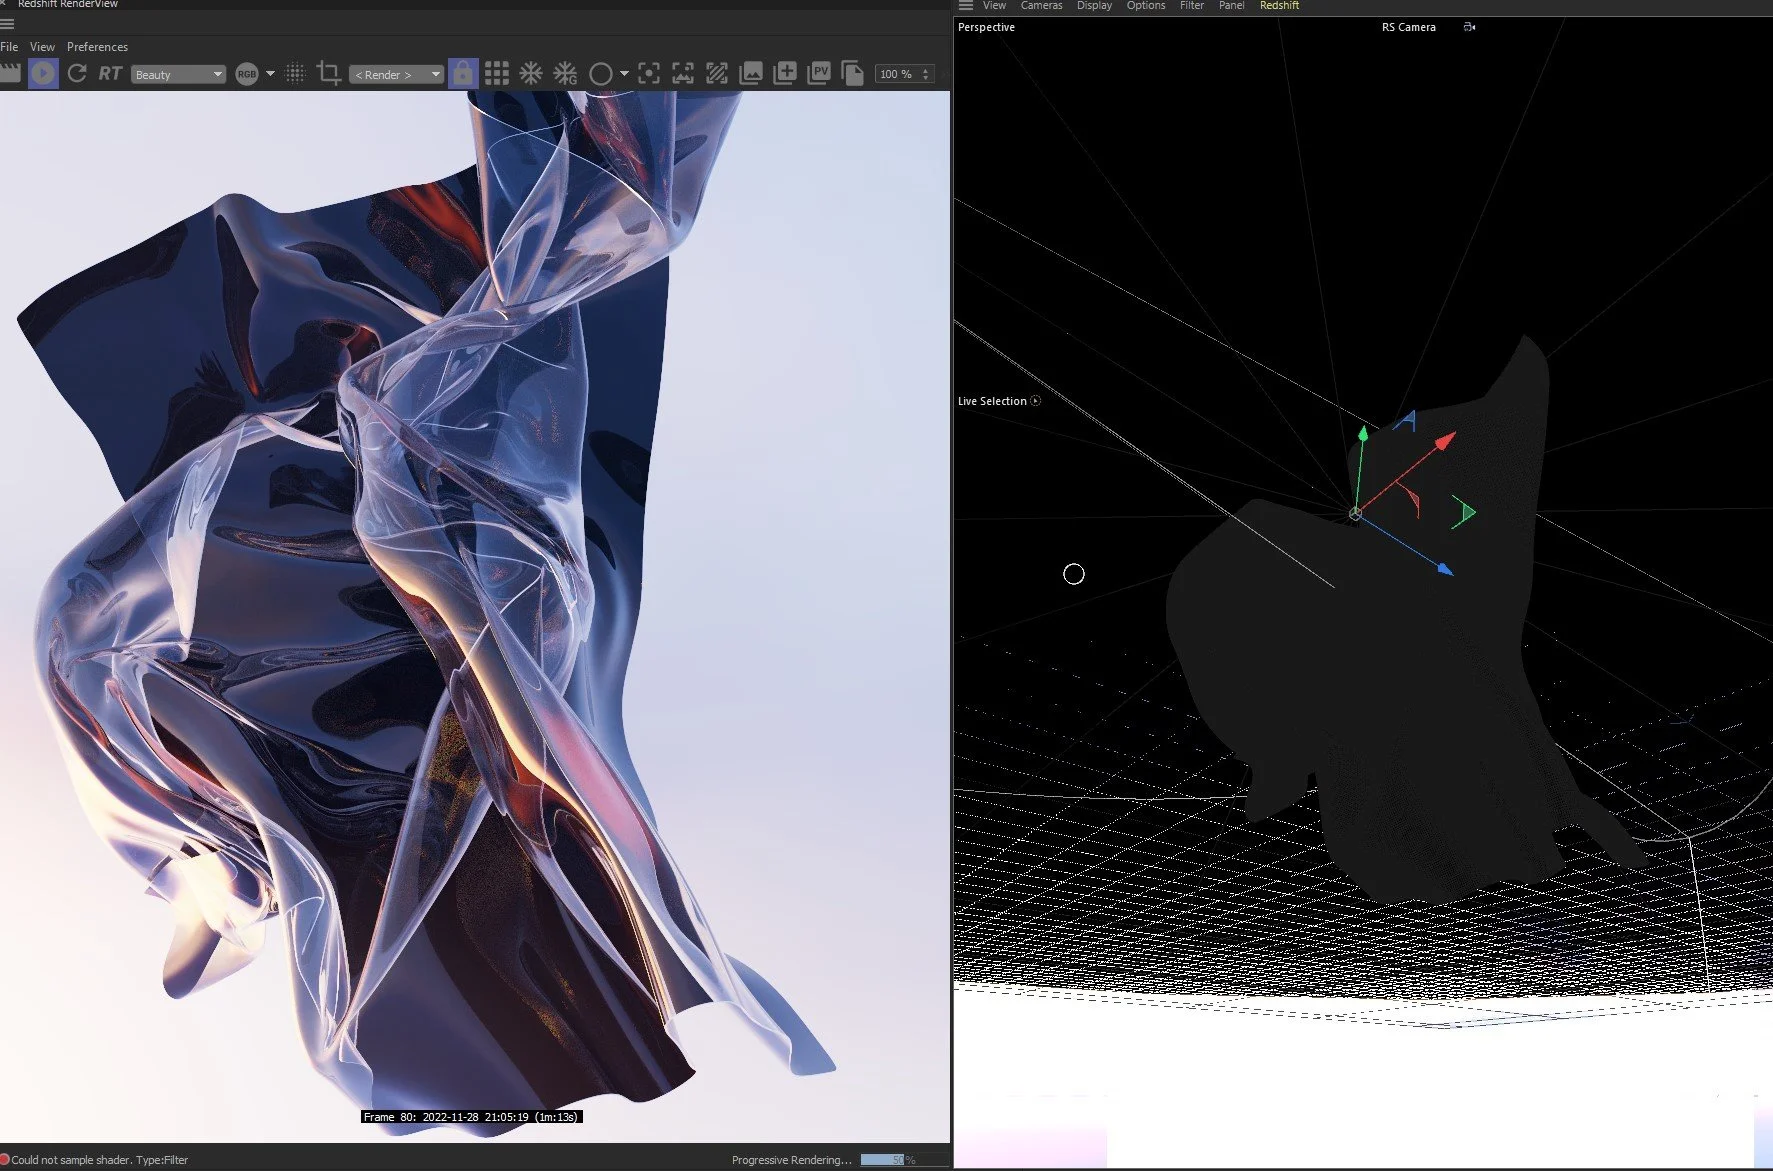Click the Live Selection tool label

(992, 401)
